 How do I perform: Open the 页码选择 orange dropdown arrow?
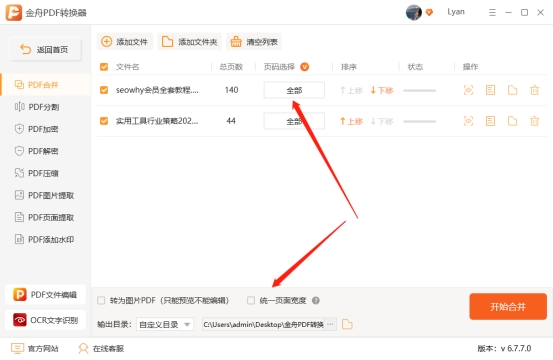tap(304, 67)
